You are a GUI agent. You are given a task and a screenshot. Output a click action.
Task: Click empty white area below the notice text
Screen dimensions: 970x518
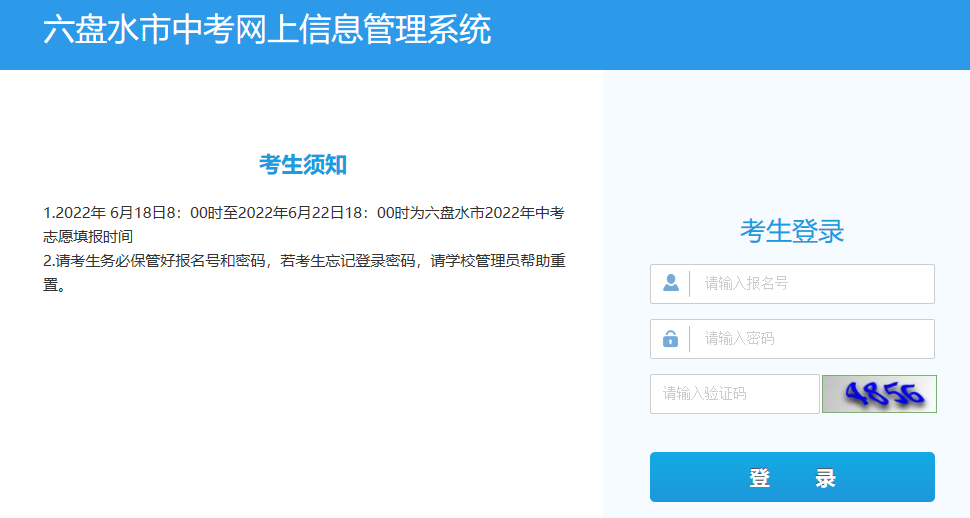300,400
